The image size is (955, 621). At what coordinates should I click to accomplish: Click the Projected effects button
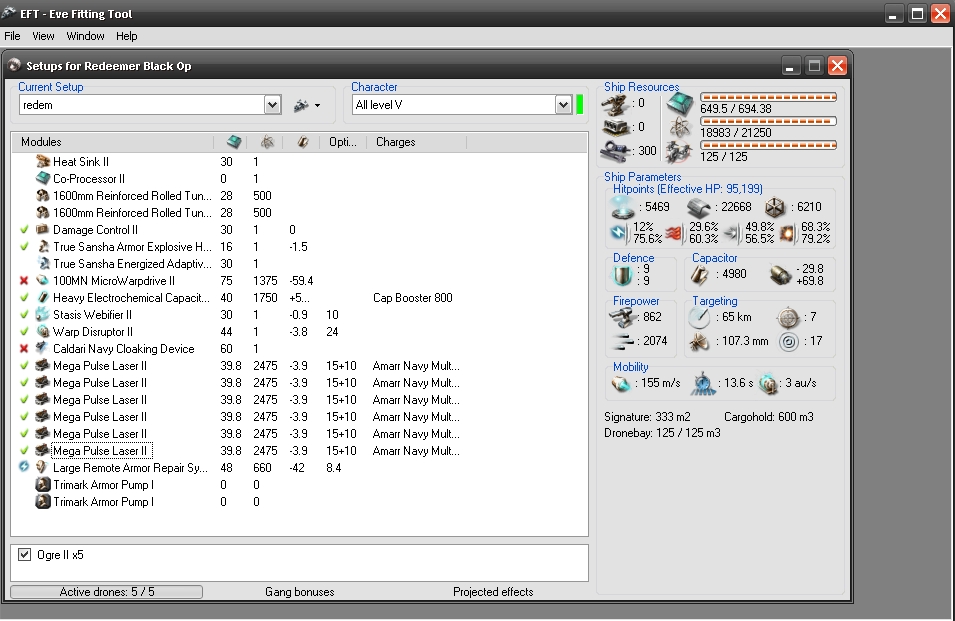(493, 592)
